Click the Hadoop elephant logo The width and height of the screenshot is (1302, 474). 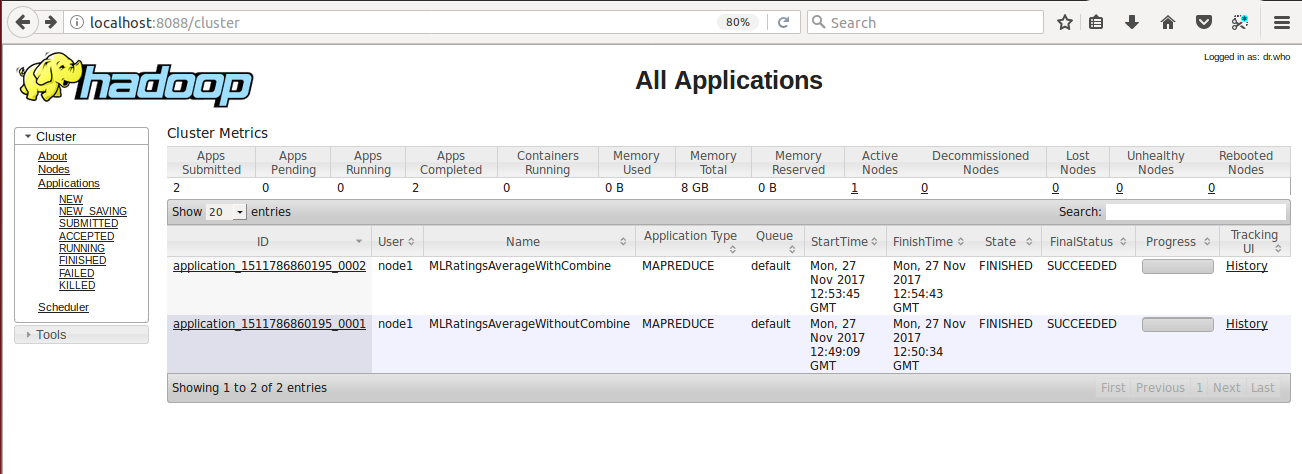pos(135,81)
